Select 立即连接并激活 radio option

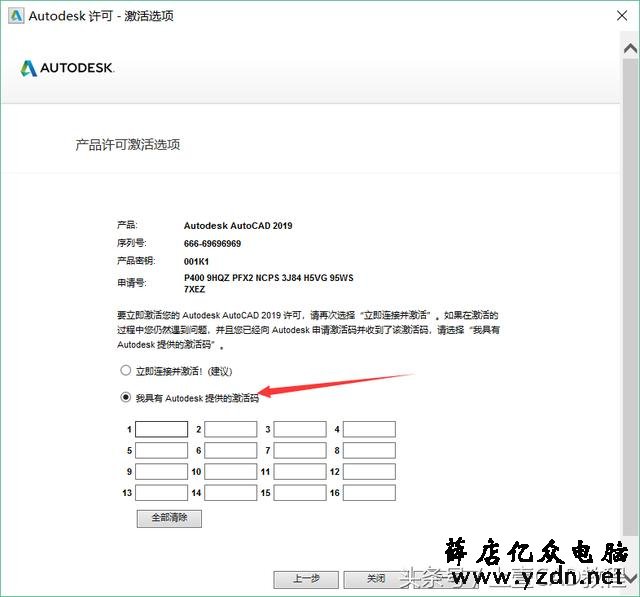point(125,371)
